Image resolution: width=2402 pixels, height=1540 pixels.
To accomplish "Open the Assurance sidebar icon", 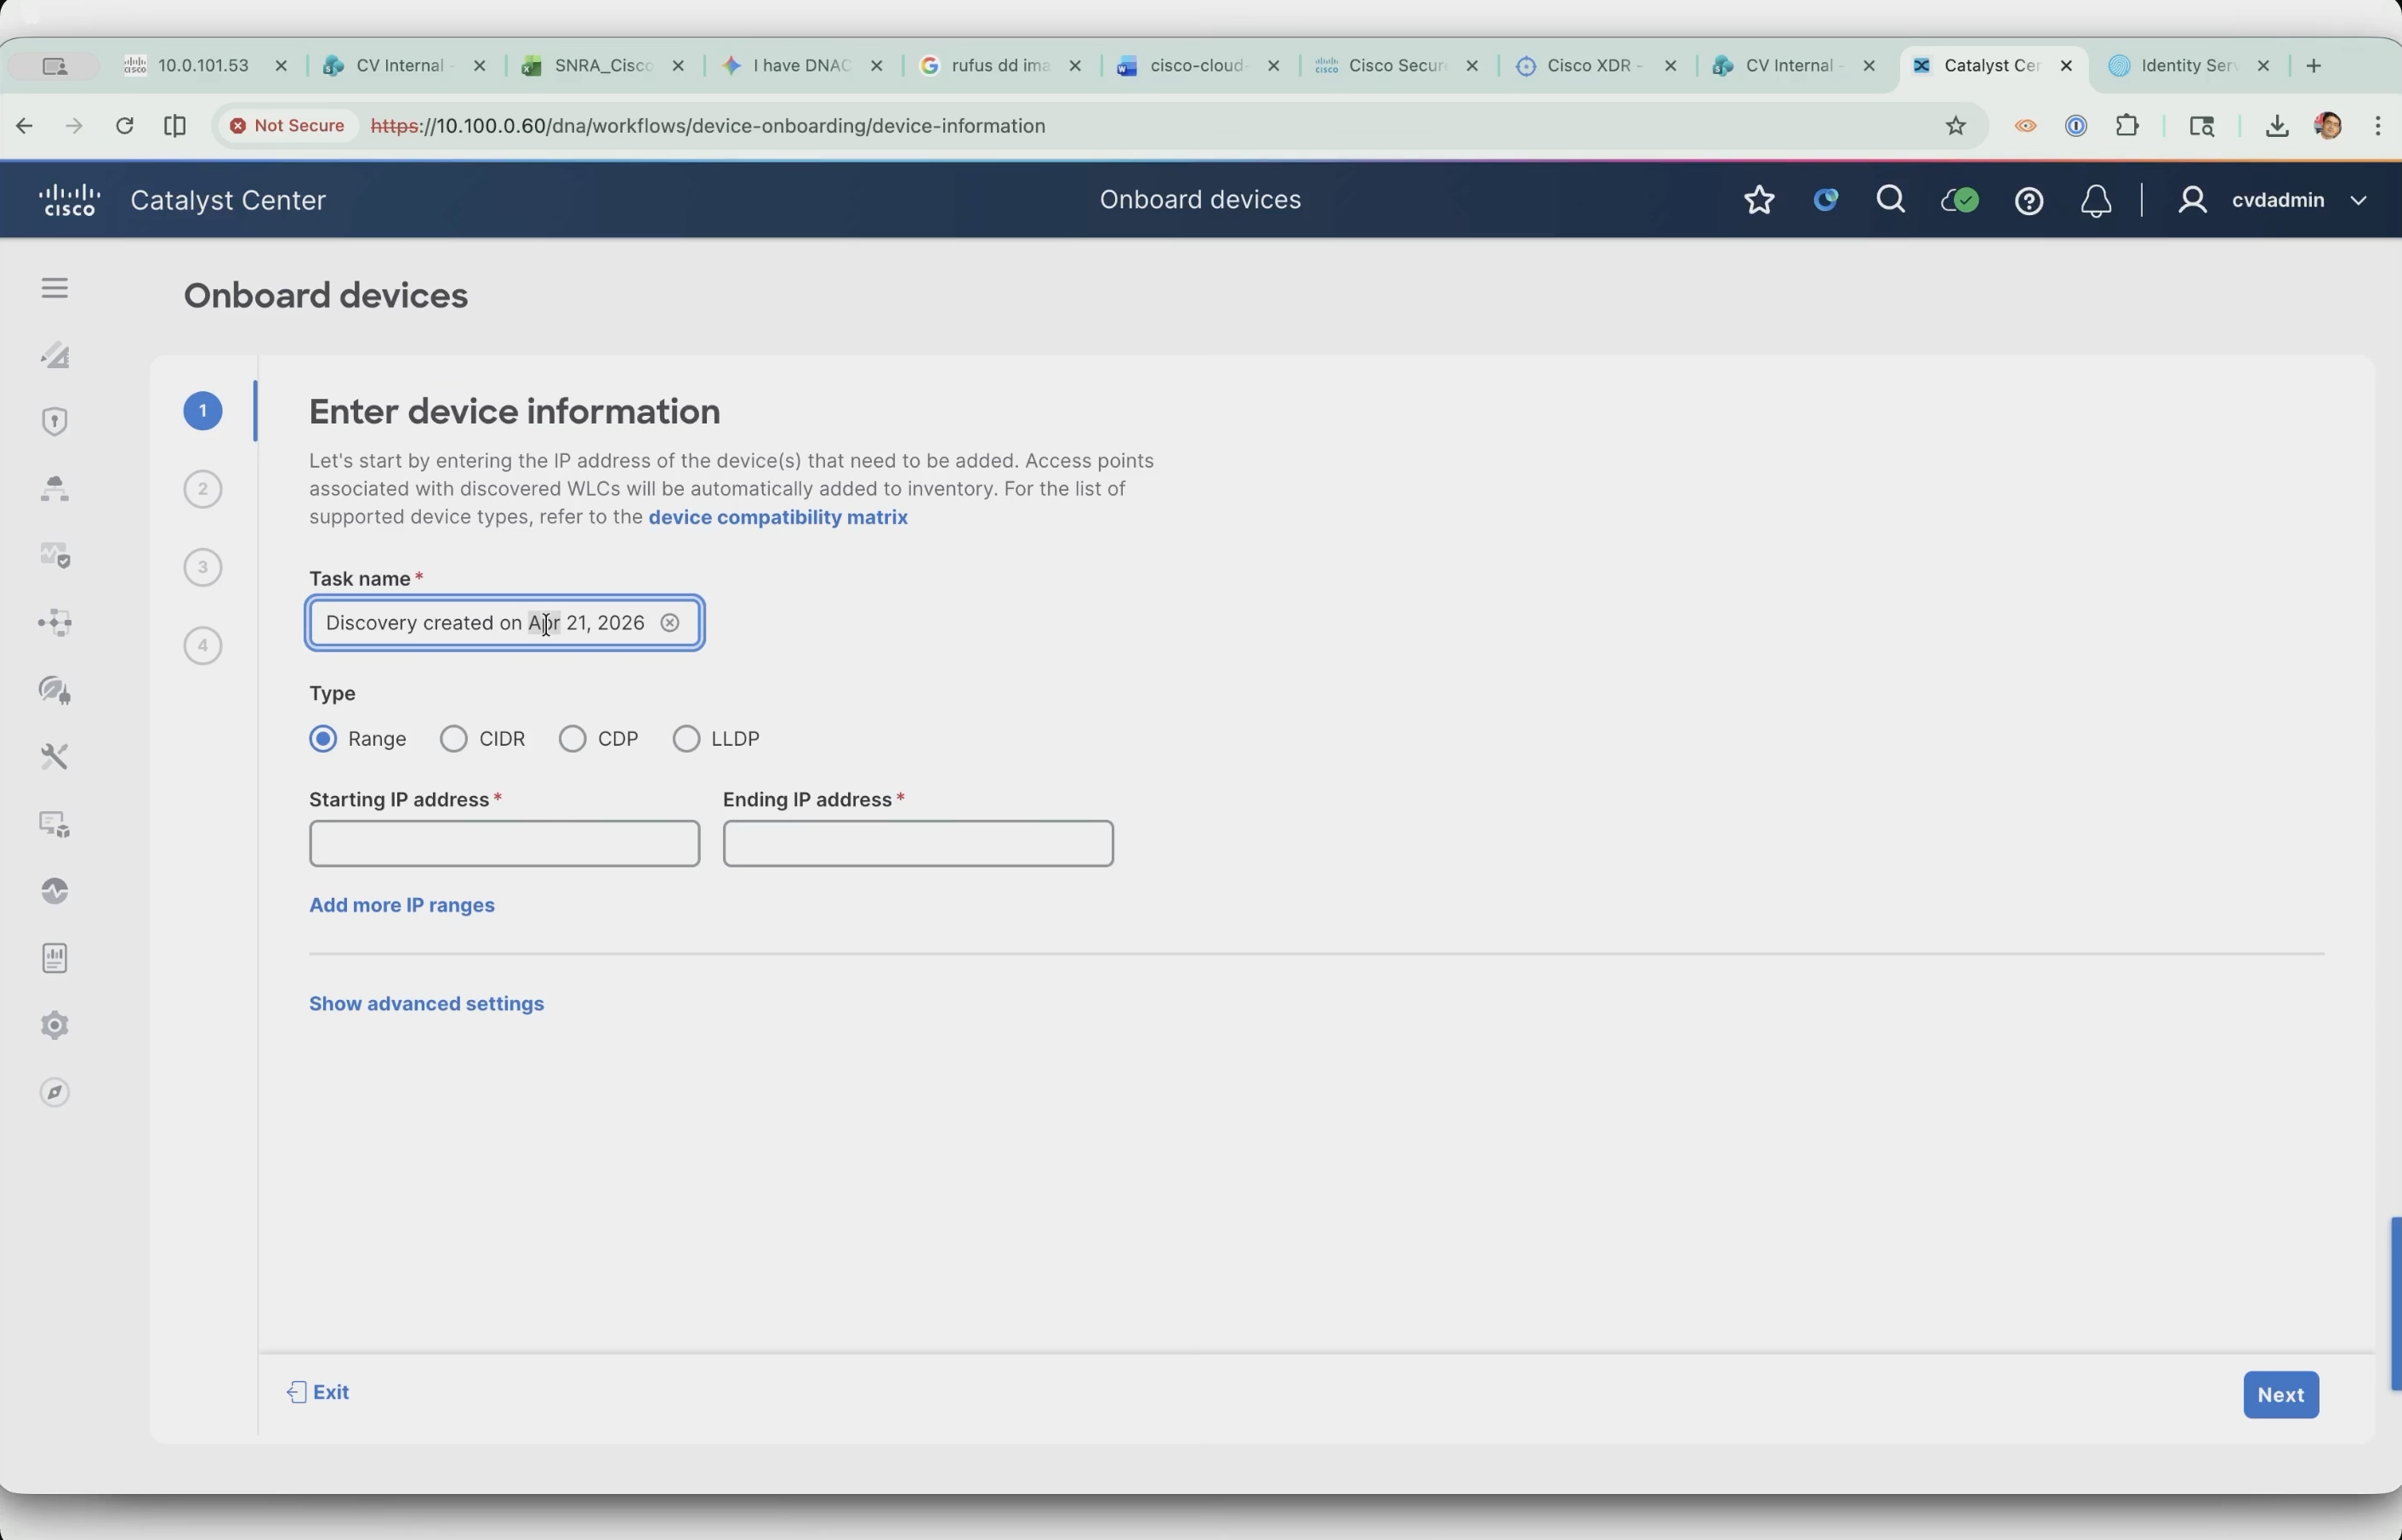I will 55,555.
